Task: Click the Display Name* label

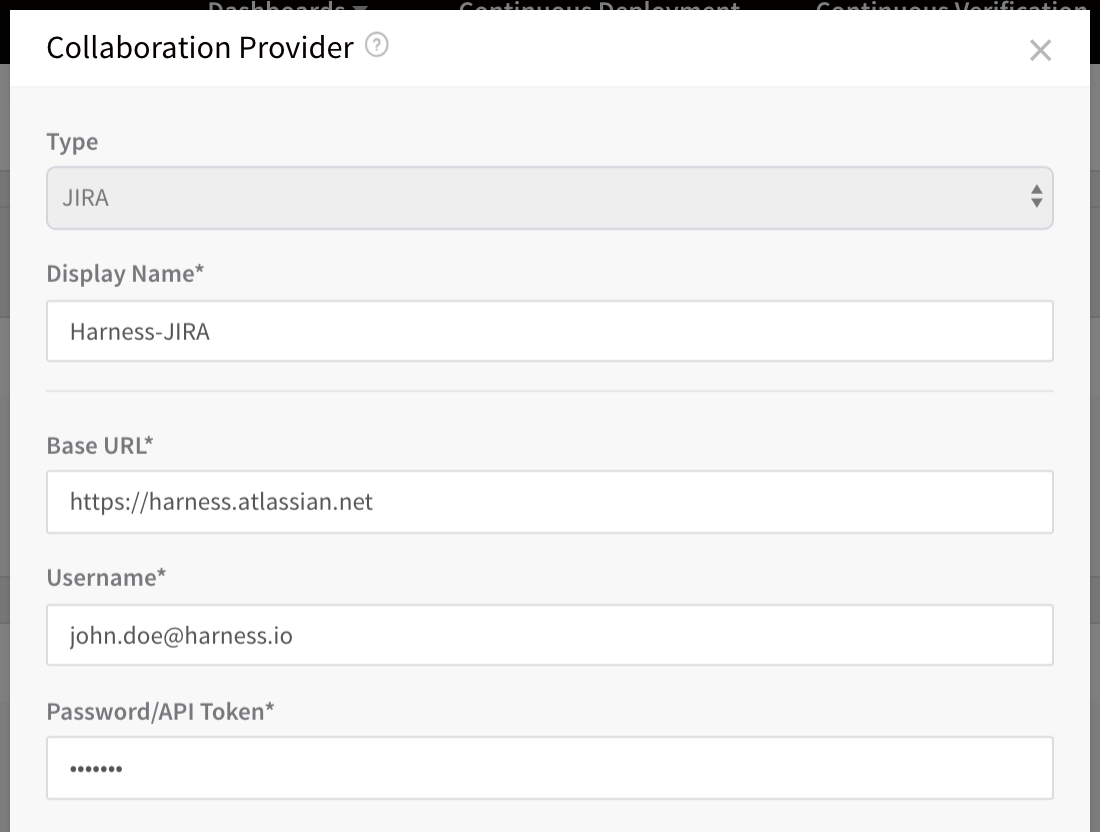Action: coord(125,274)
